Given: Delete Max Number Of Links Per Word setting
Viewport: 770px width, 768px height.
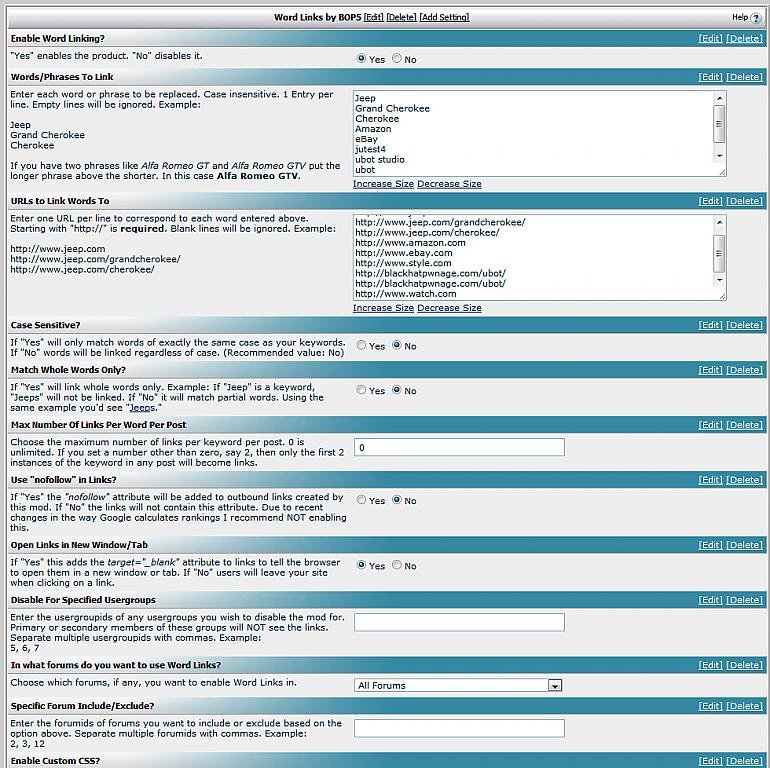Looking at the screenshot, I should pos(744,425).
